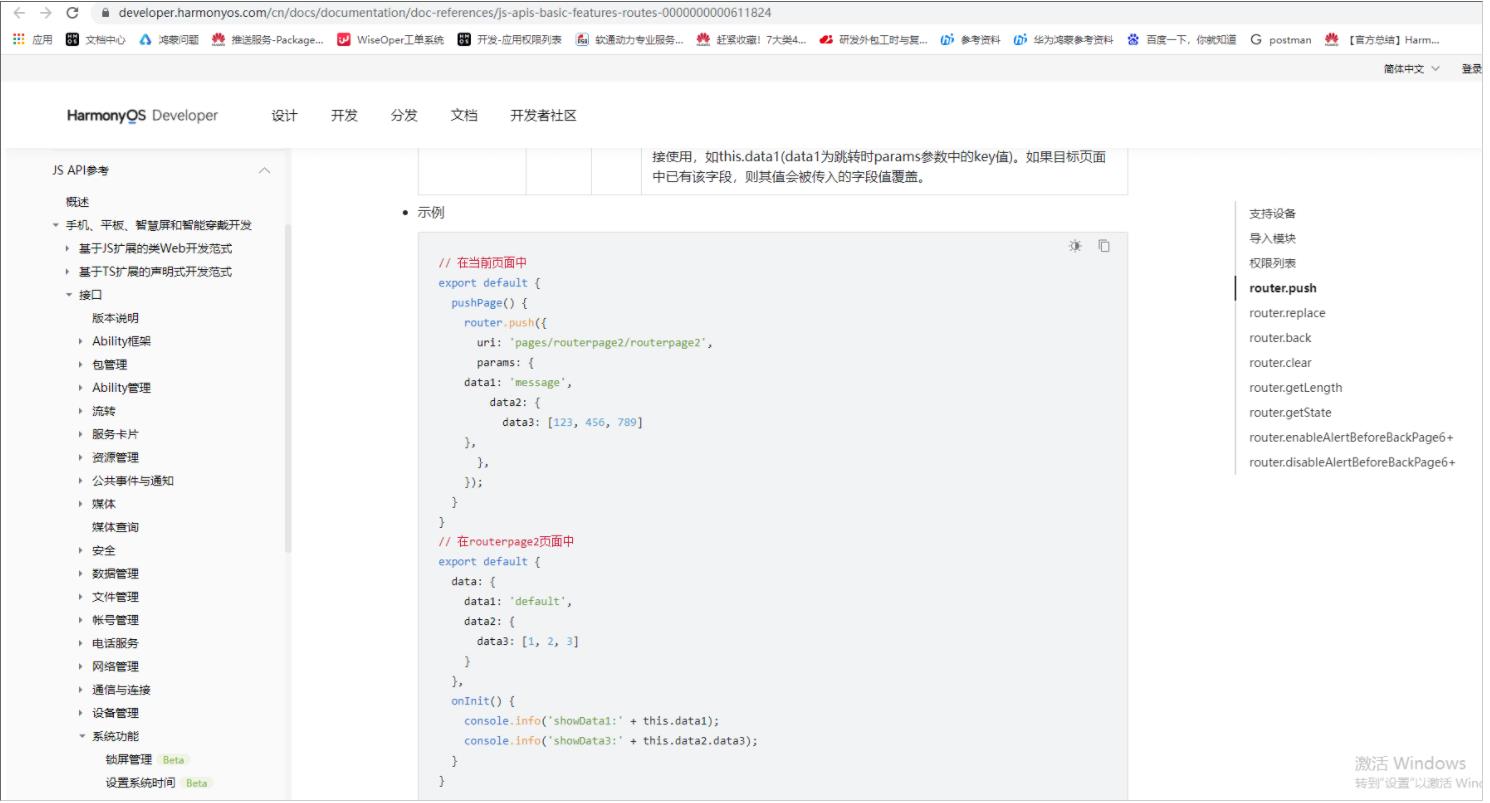Jump to 导入模块 section

[1272, 238]
